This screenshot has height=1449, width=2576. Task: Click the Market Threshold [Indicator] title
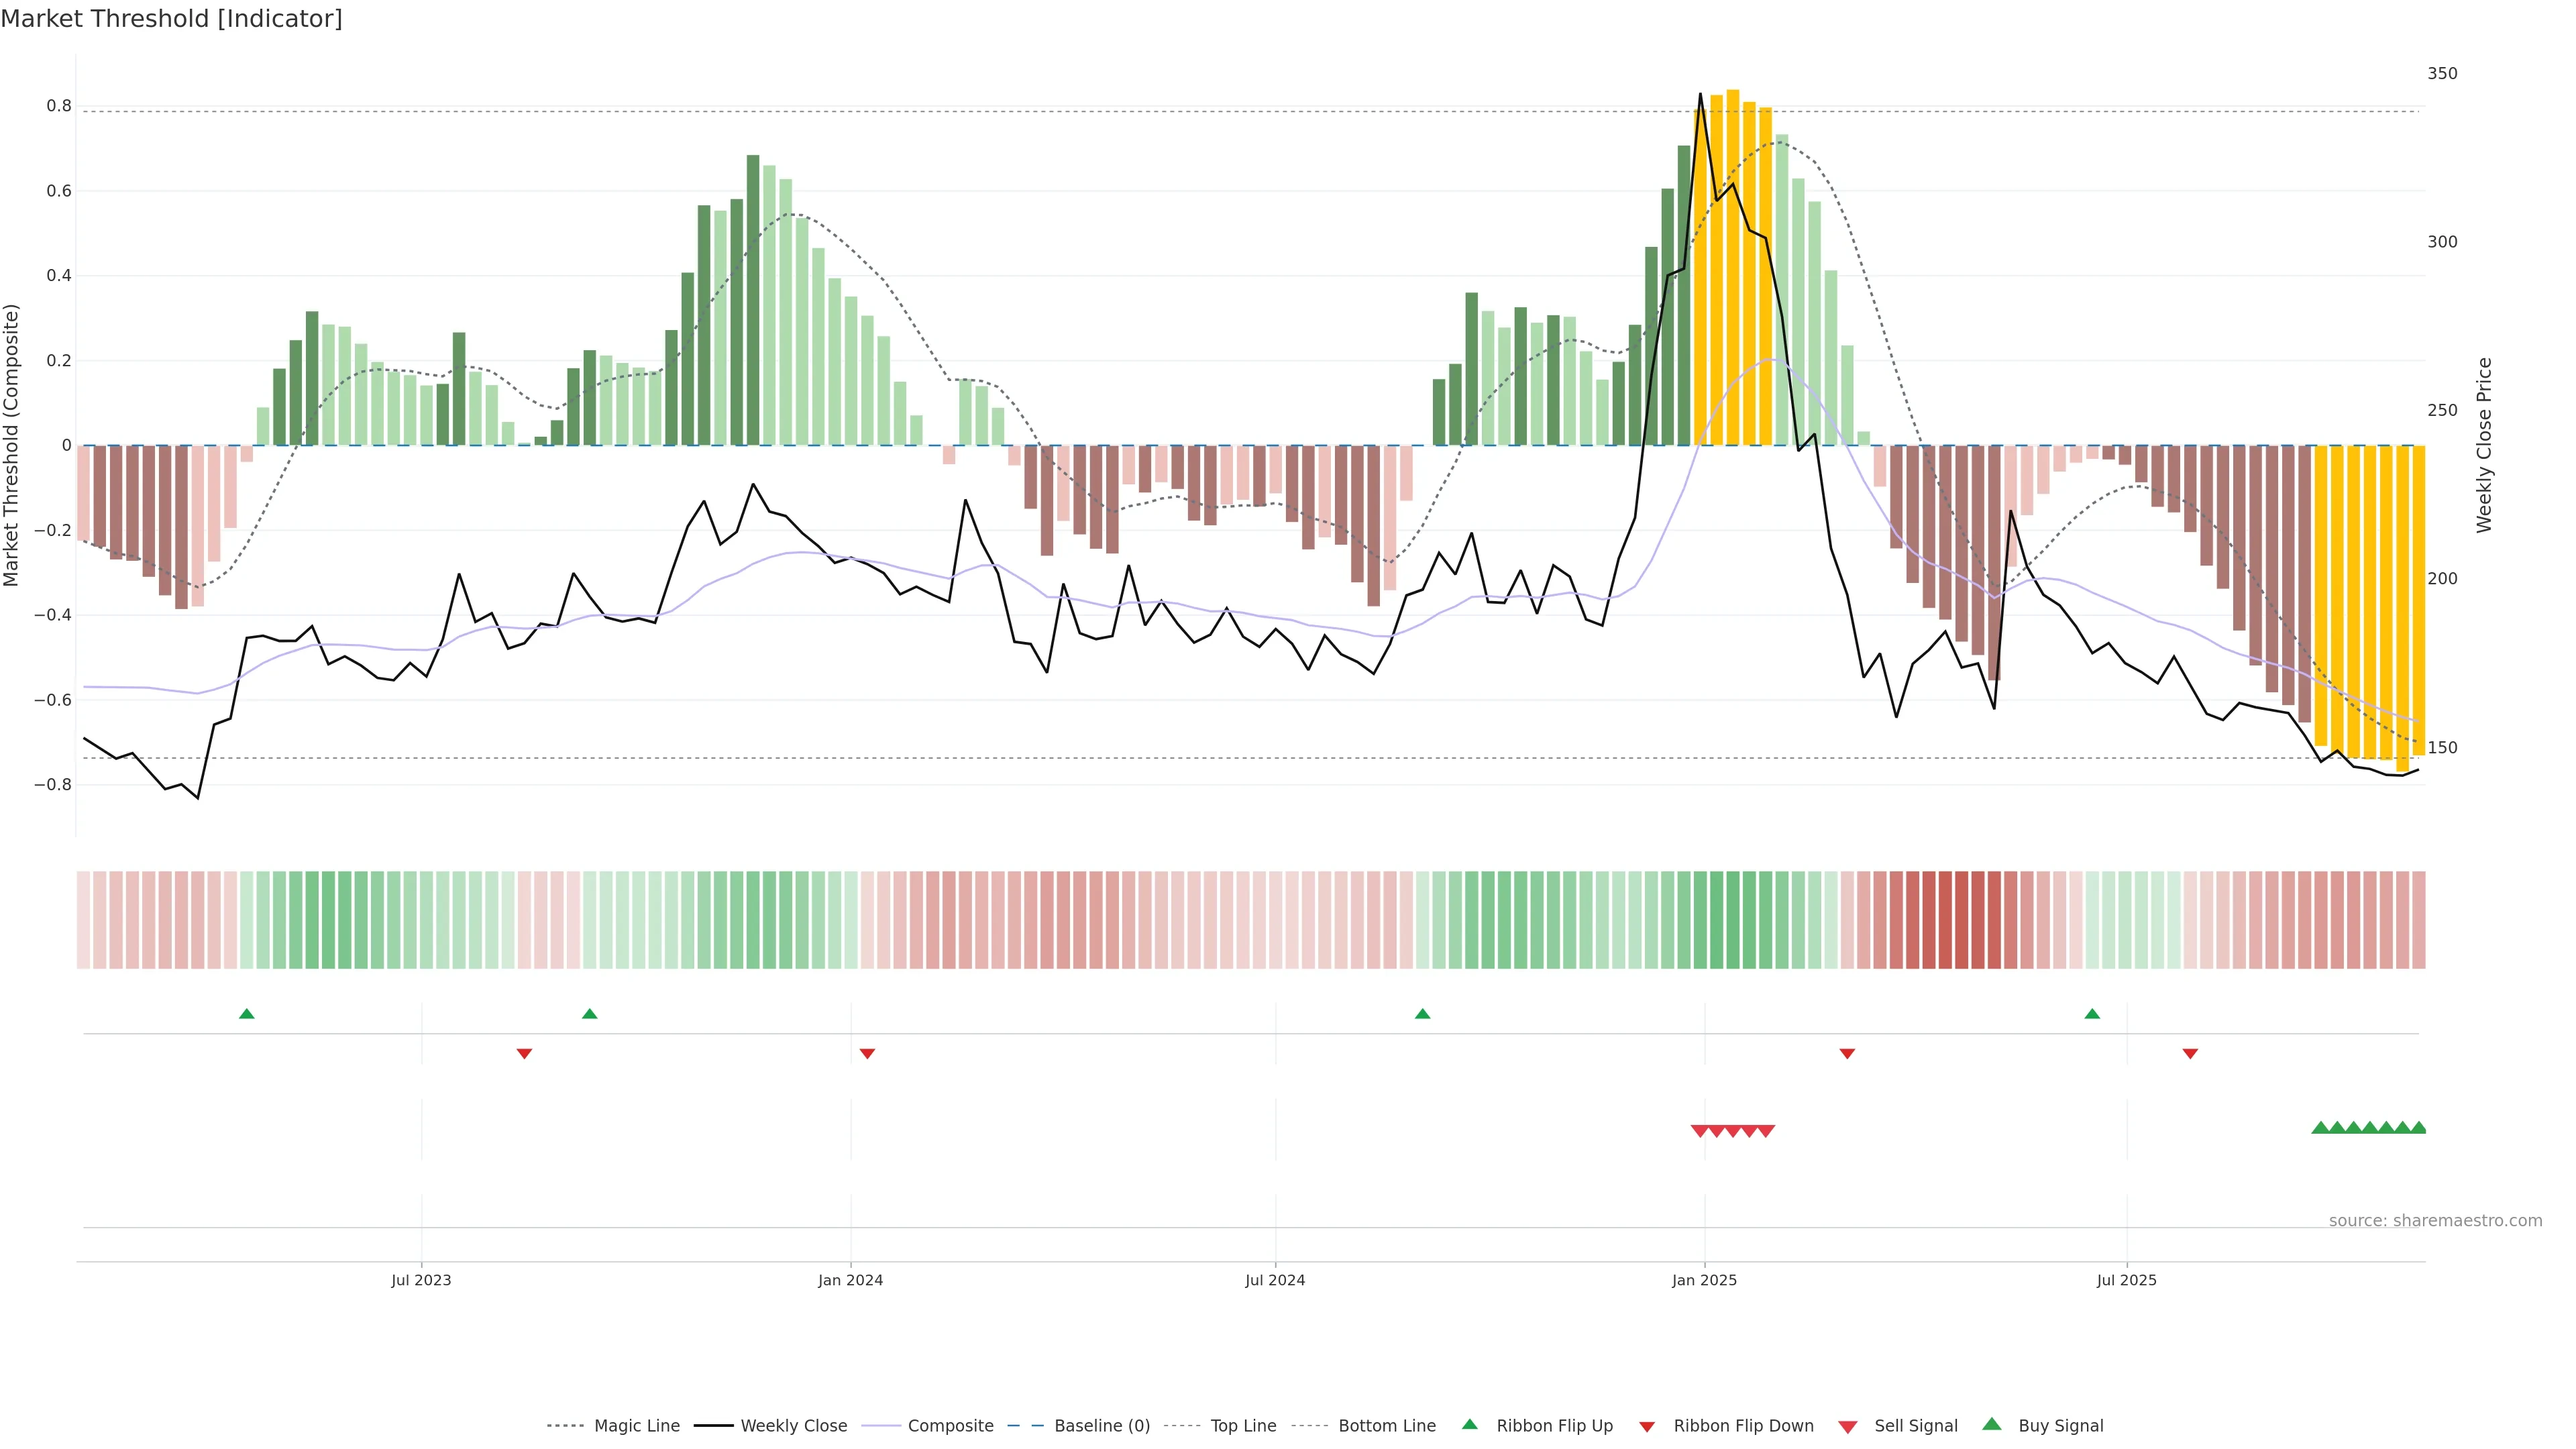(171, 19)
